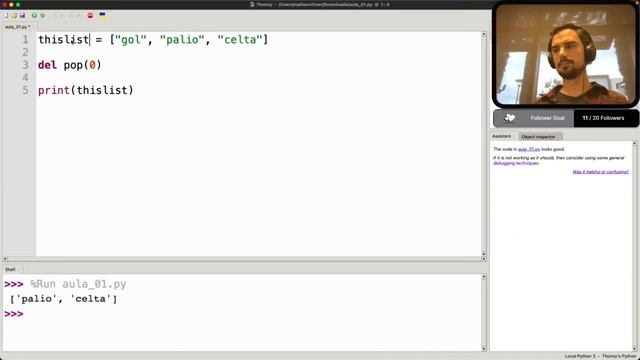Click the New file toolbar icon
This screenshot has height=360, width=640.
pos(6,16)
